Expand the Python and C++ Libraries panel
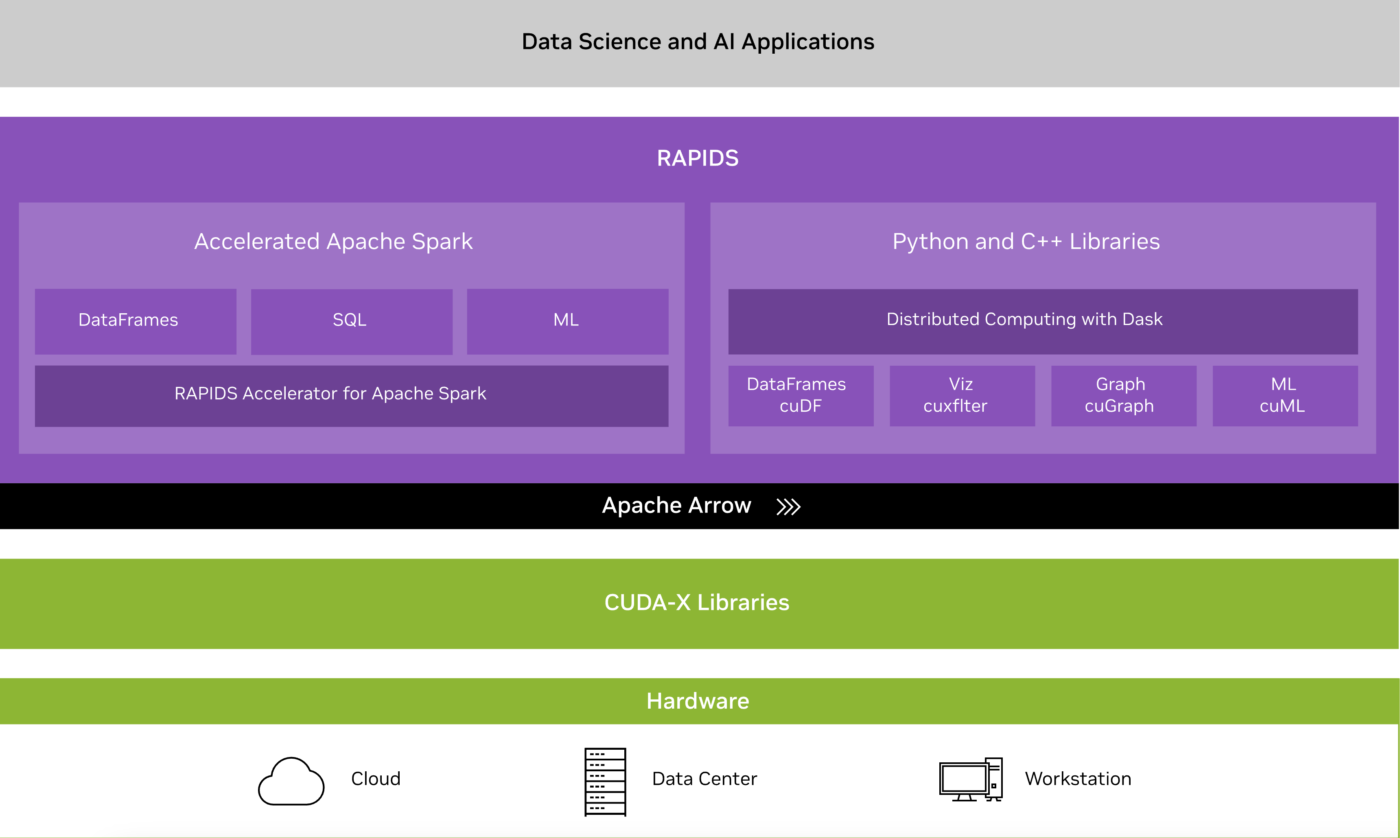The height and width of the screenshot is (838, 1400). click(x=1026, y=241)
